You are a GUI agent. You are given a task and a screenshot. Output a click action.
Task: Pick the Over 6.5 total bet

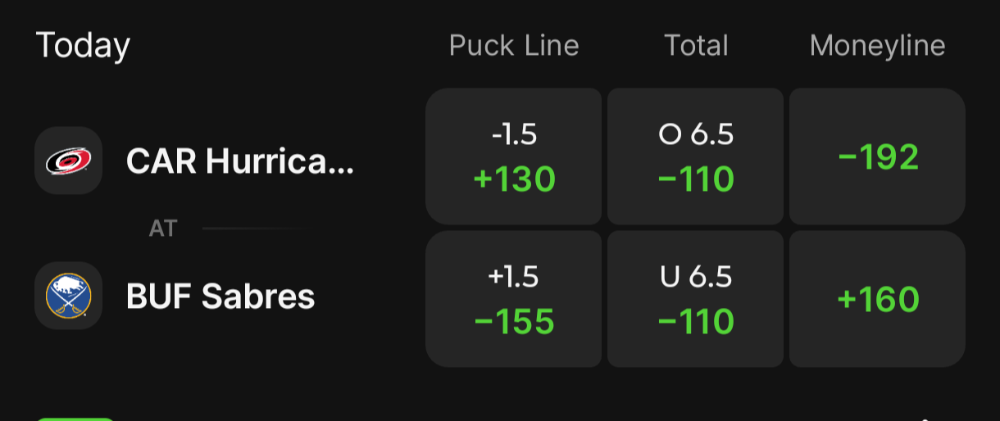click(696, 156)
